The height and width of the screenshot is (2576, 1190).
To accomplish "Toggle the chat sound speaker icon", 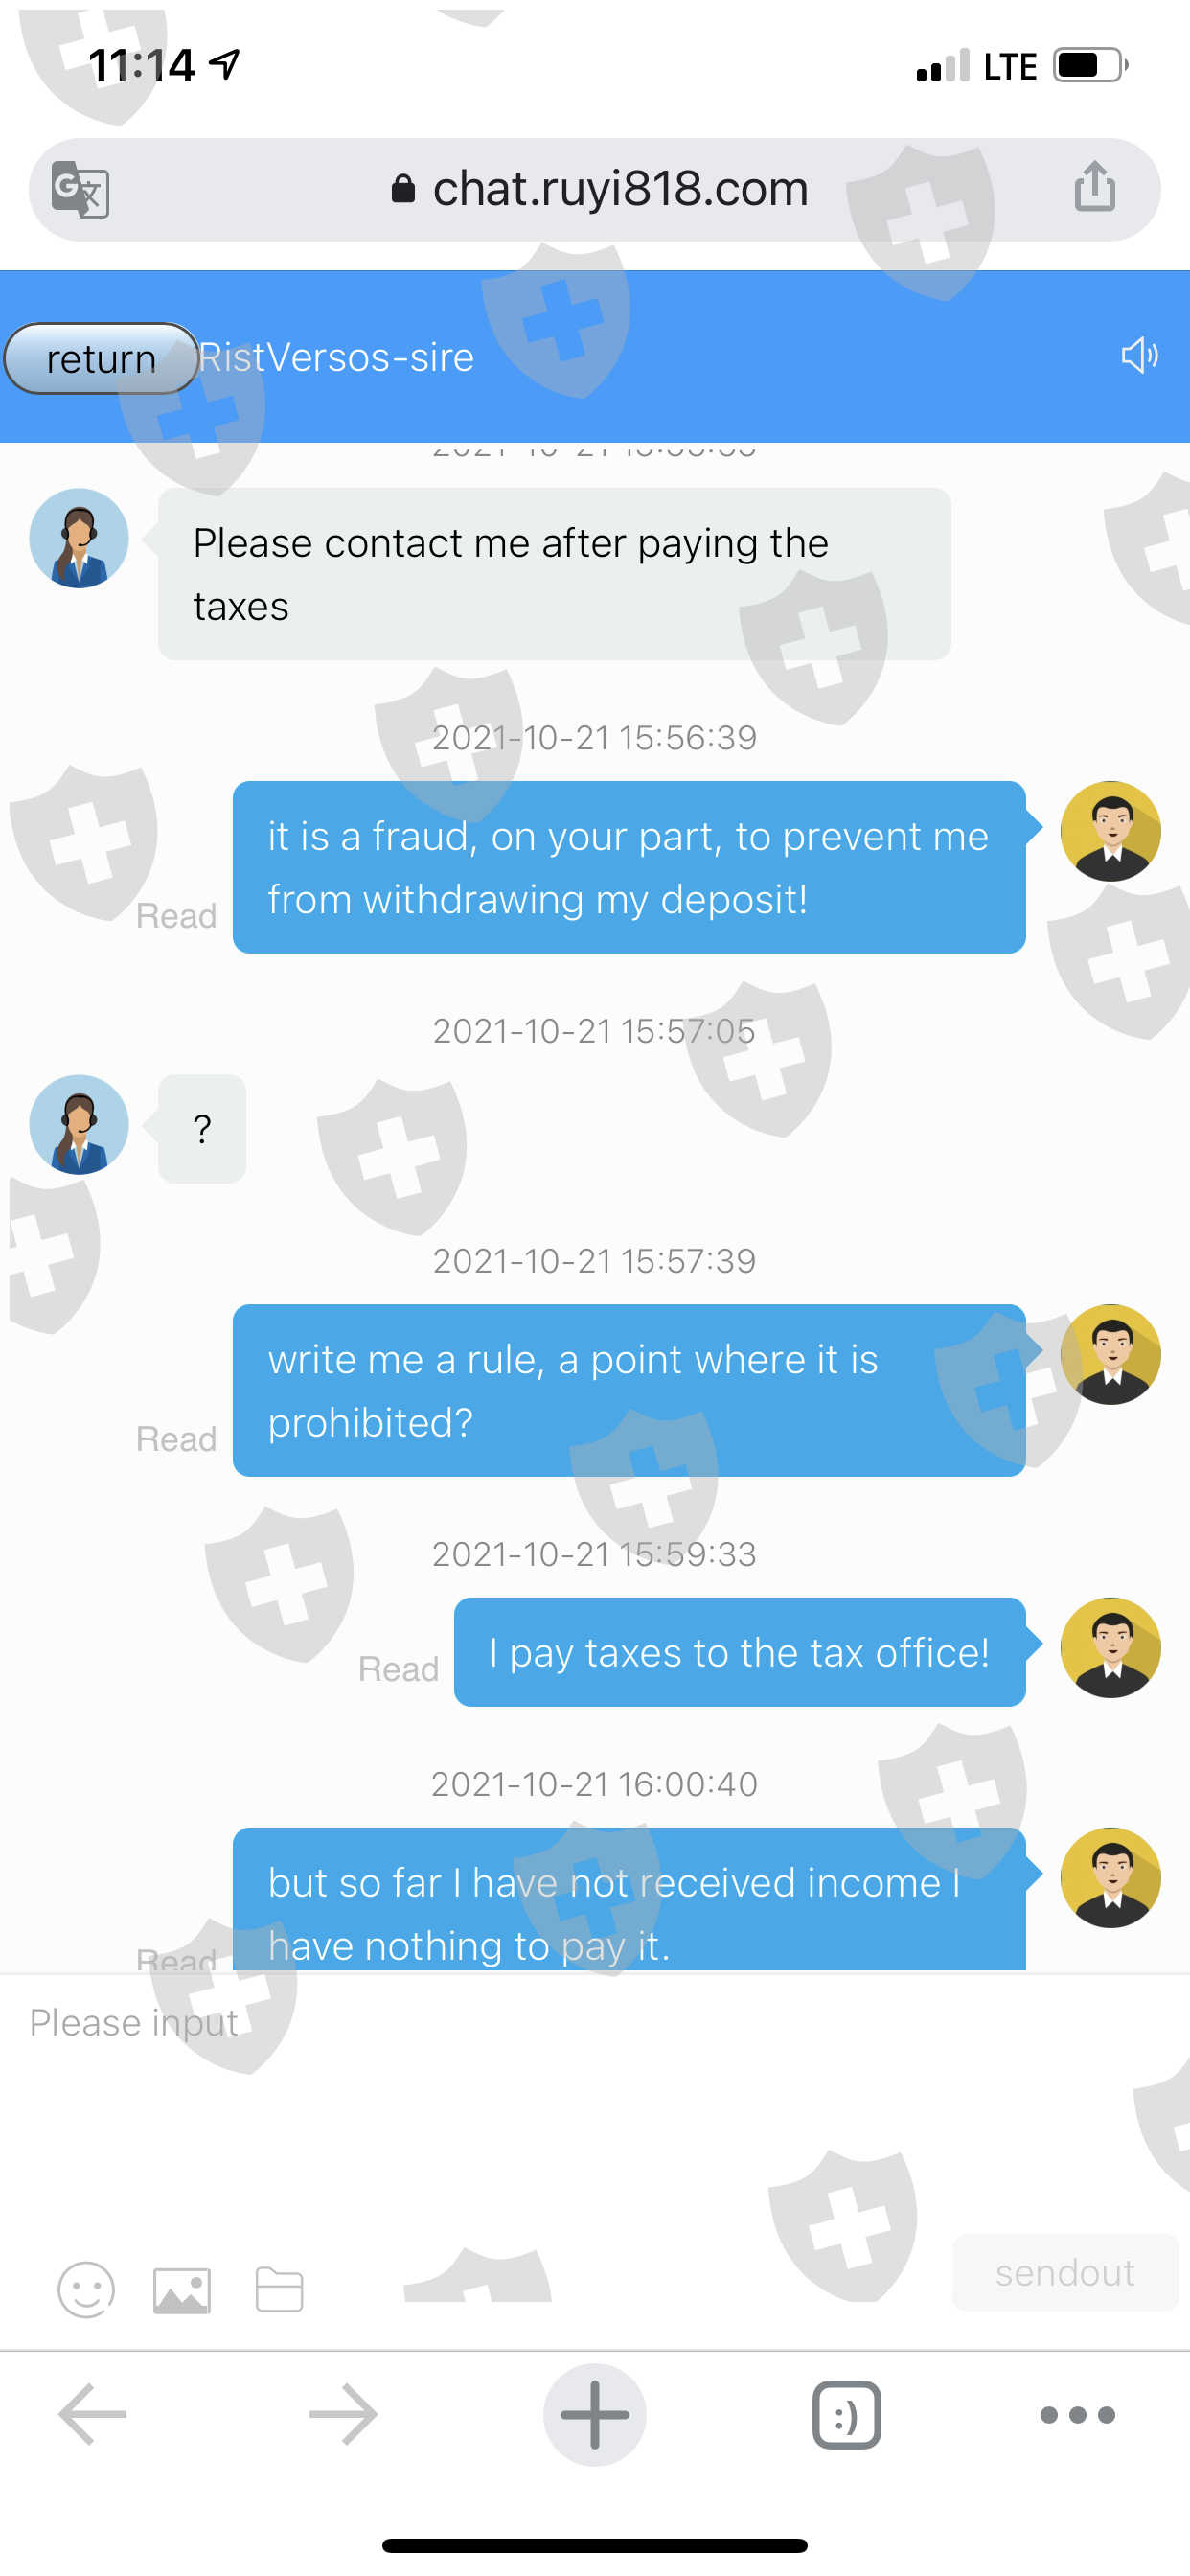I will click(x=1139, y=355).
